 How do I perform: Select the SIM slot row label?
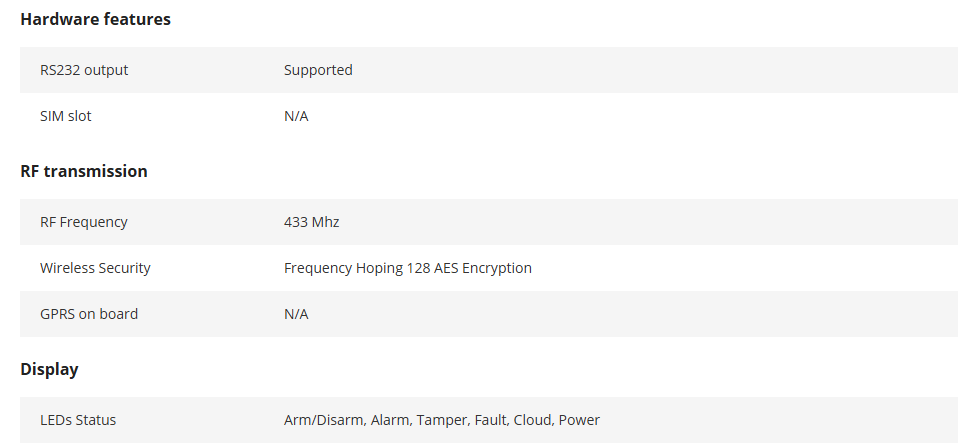click(x=65, y=116)
